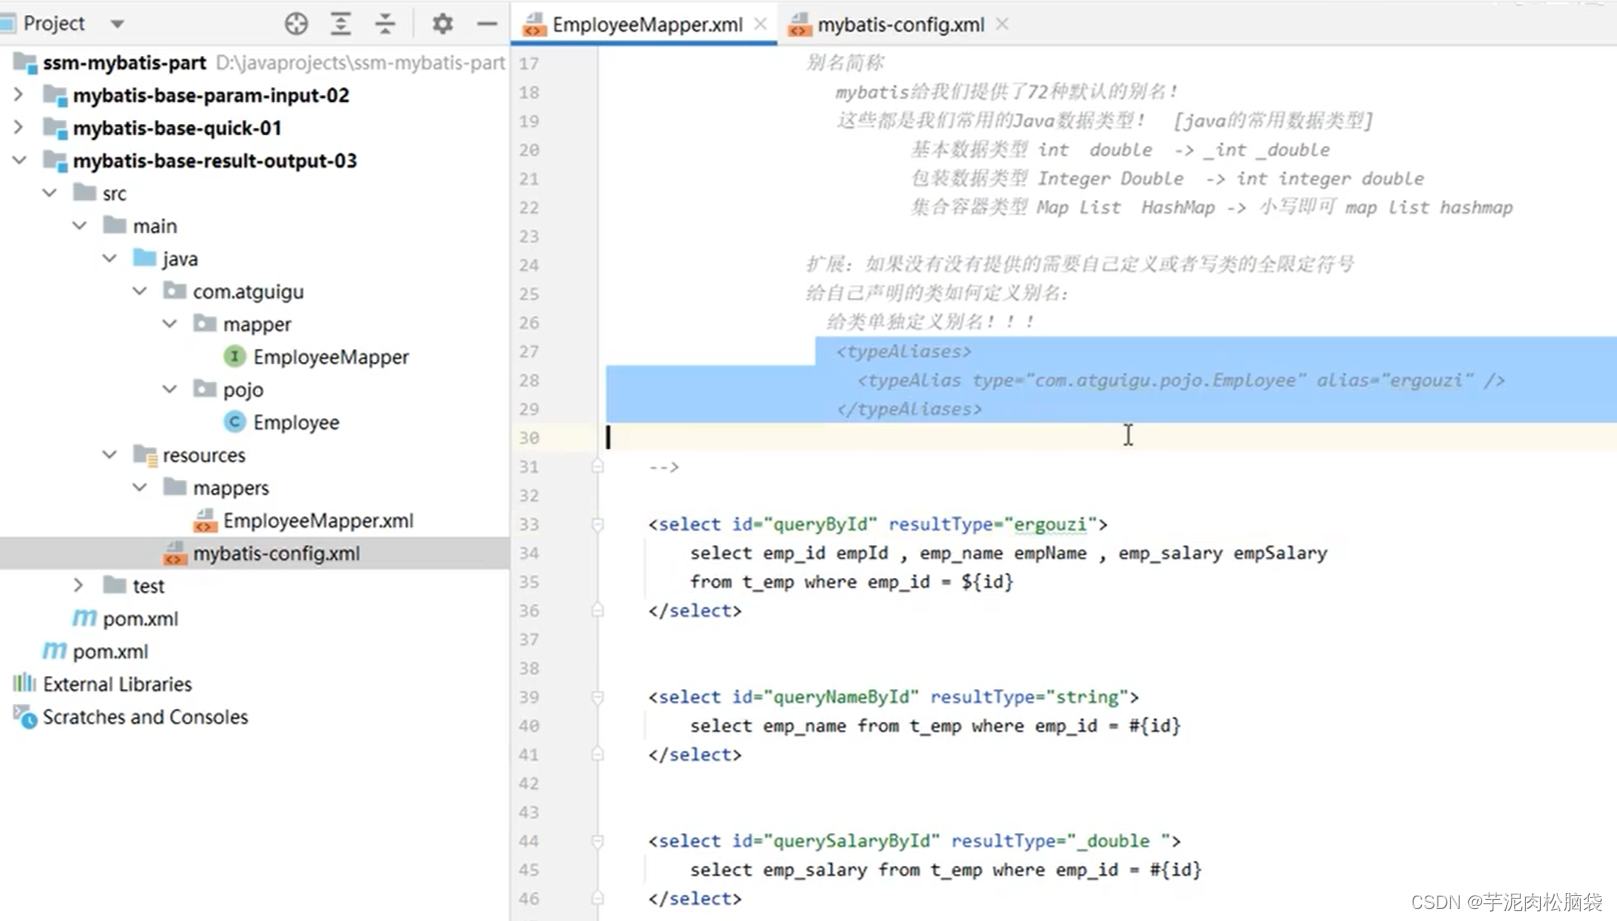
Task: Click the queryNameById id attribute
Action: coord(825,697)
